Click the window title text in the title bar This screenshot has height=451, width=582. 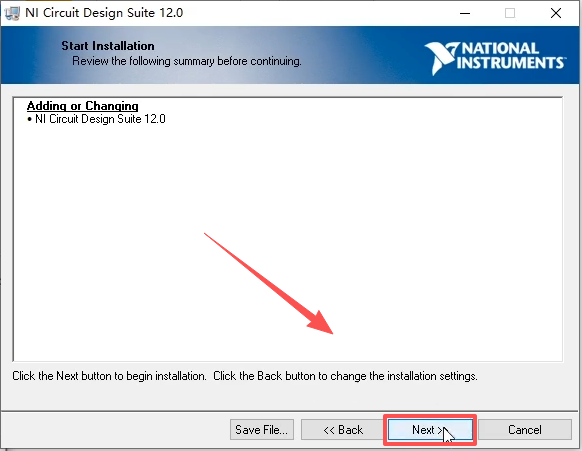tap(104, 13)
